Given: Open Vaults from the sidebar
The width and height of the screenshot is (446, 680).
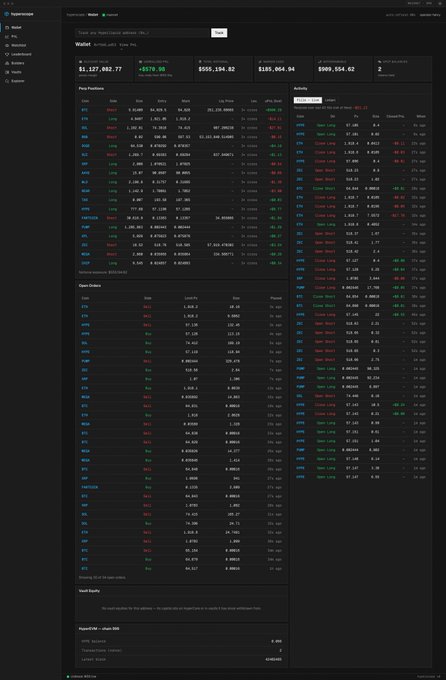Looking at the screenshot, I should 30,72.
